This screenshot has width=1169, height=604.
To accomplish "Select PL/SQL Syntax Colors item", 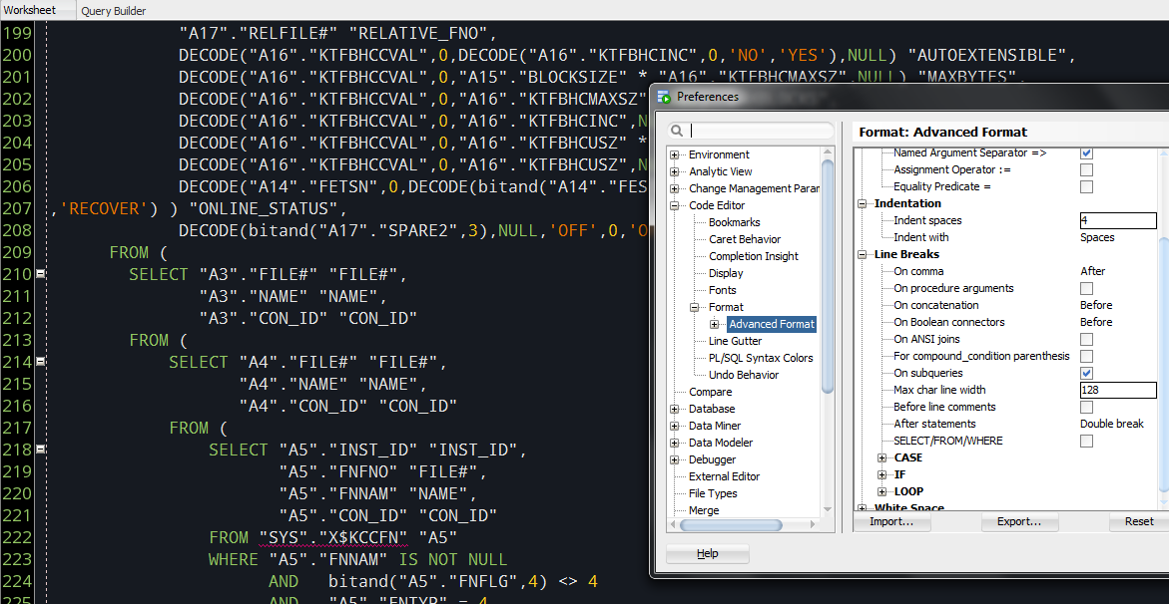I will (760, 358).
